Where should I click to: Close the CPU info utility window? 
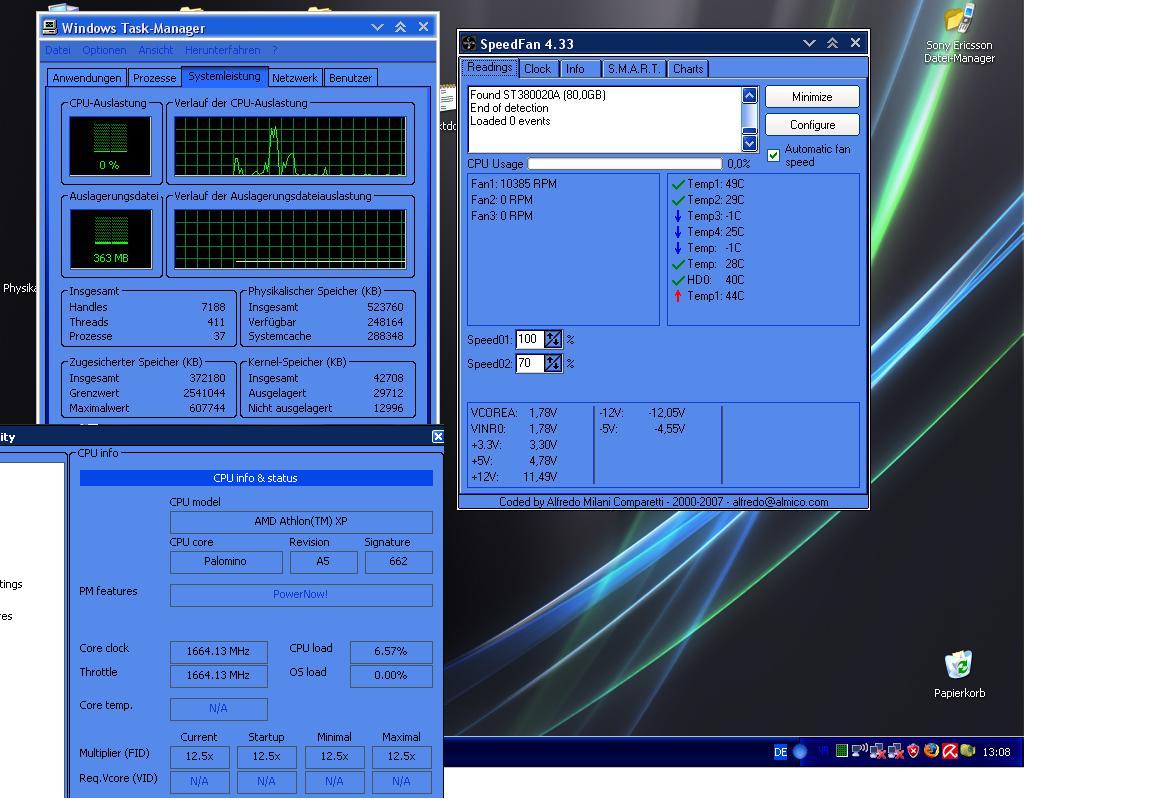[438, 437]
